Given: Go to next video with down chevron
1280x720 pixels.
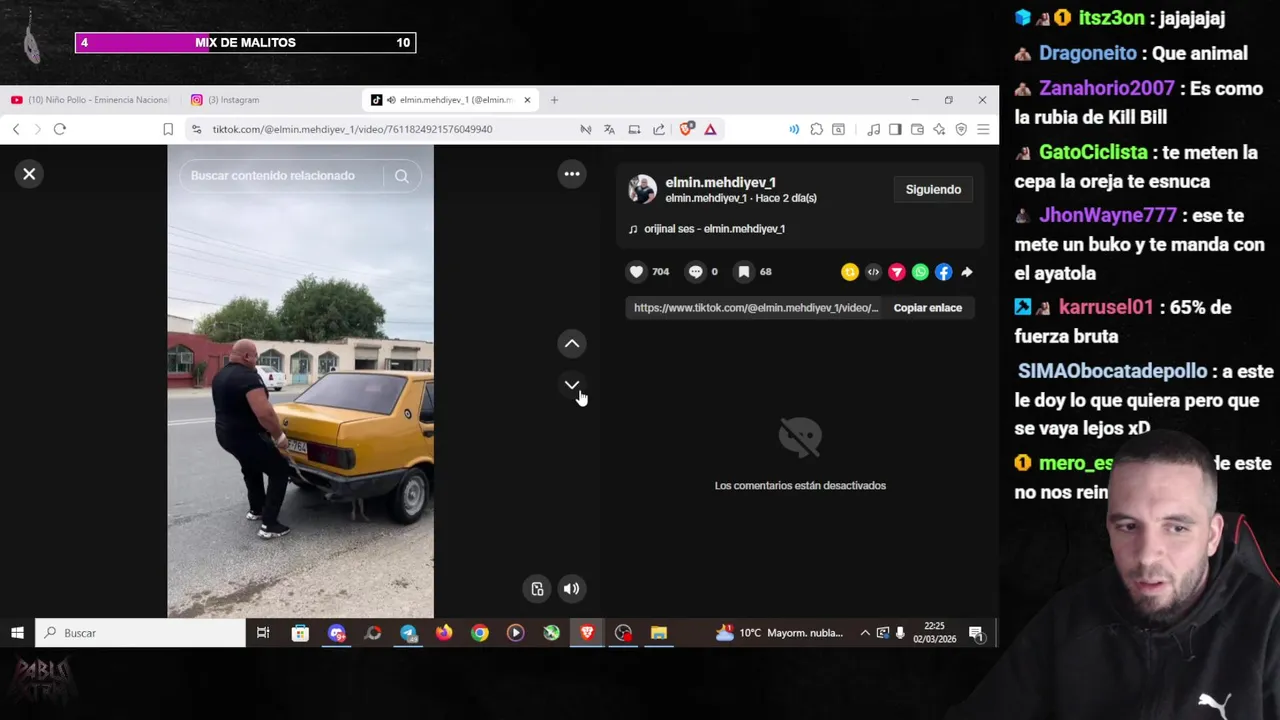Looking at the screenshot, I should 572,385.
